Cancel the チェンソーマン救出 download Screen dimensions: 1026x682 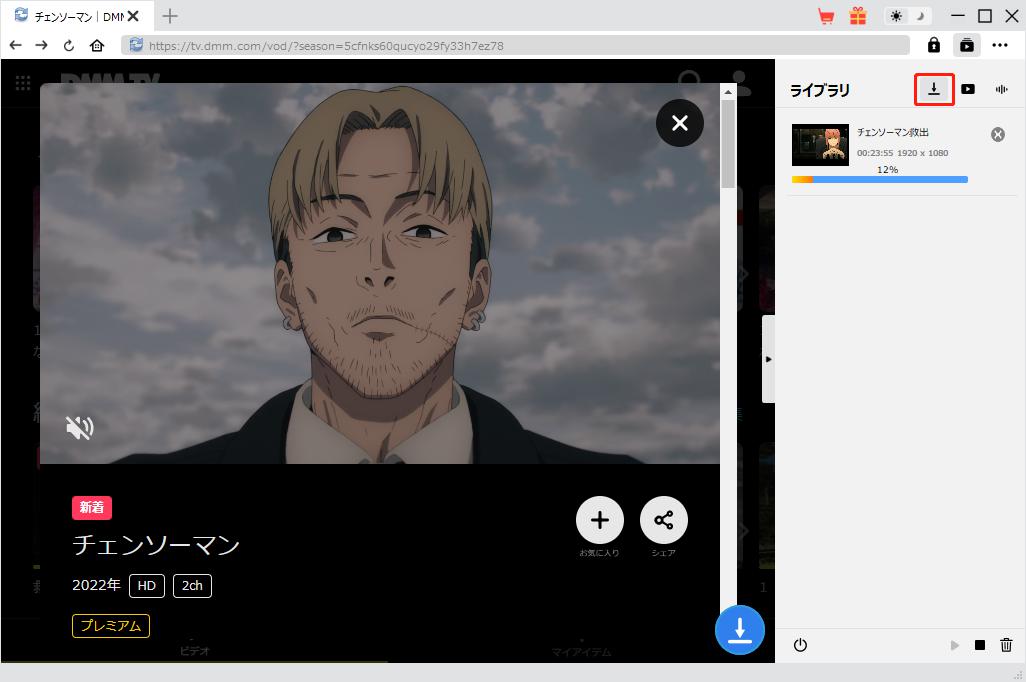pos(997,134)
